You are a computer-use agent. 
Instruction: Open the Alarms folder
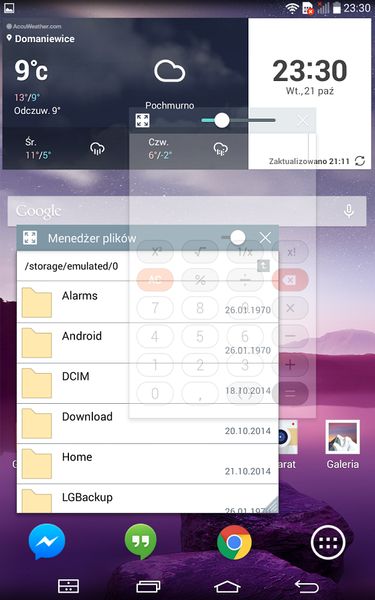148,302
